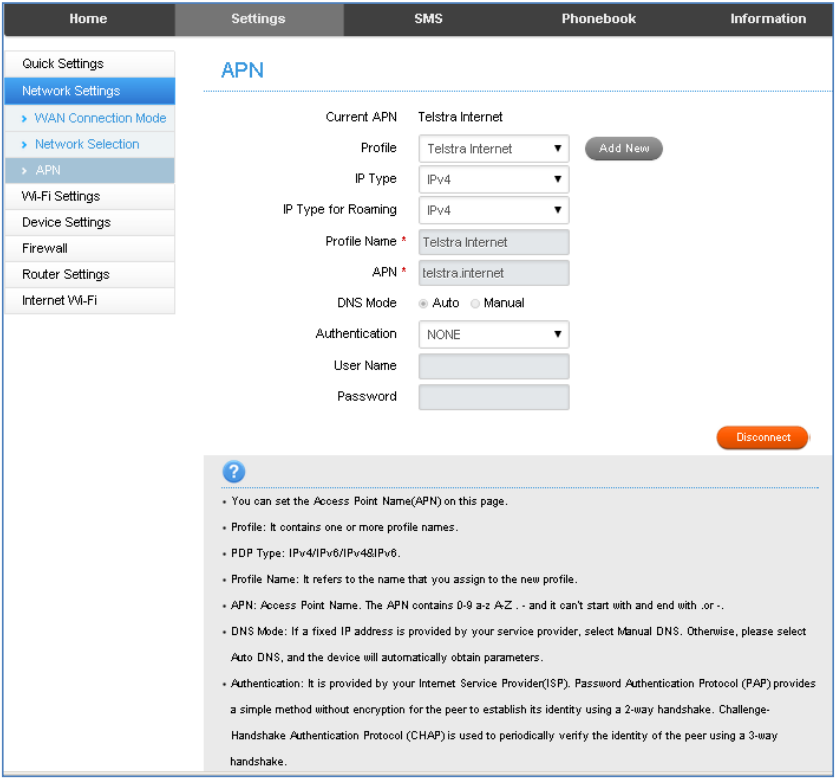The image size is (837, 780).
Task: Open WAN Connection Mode in sidebar
Action: coord(100,118)
